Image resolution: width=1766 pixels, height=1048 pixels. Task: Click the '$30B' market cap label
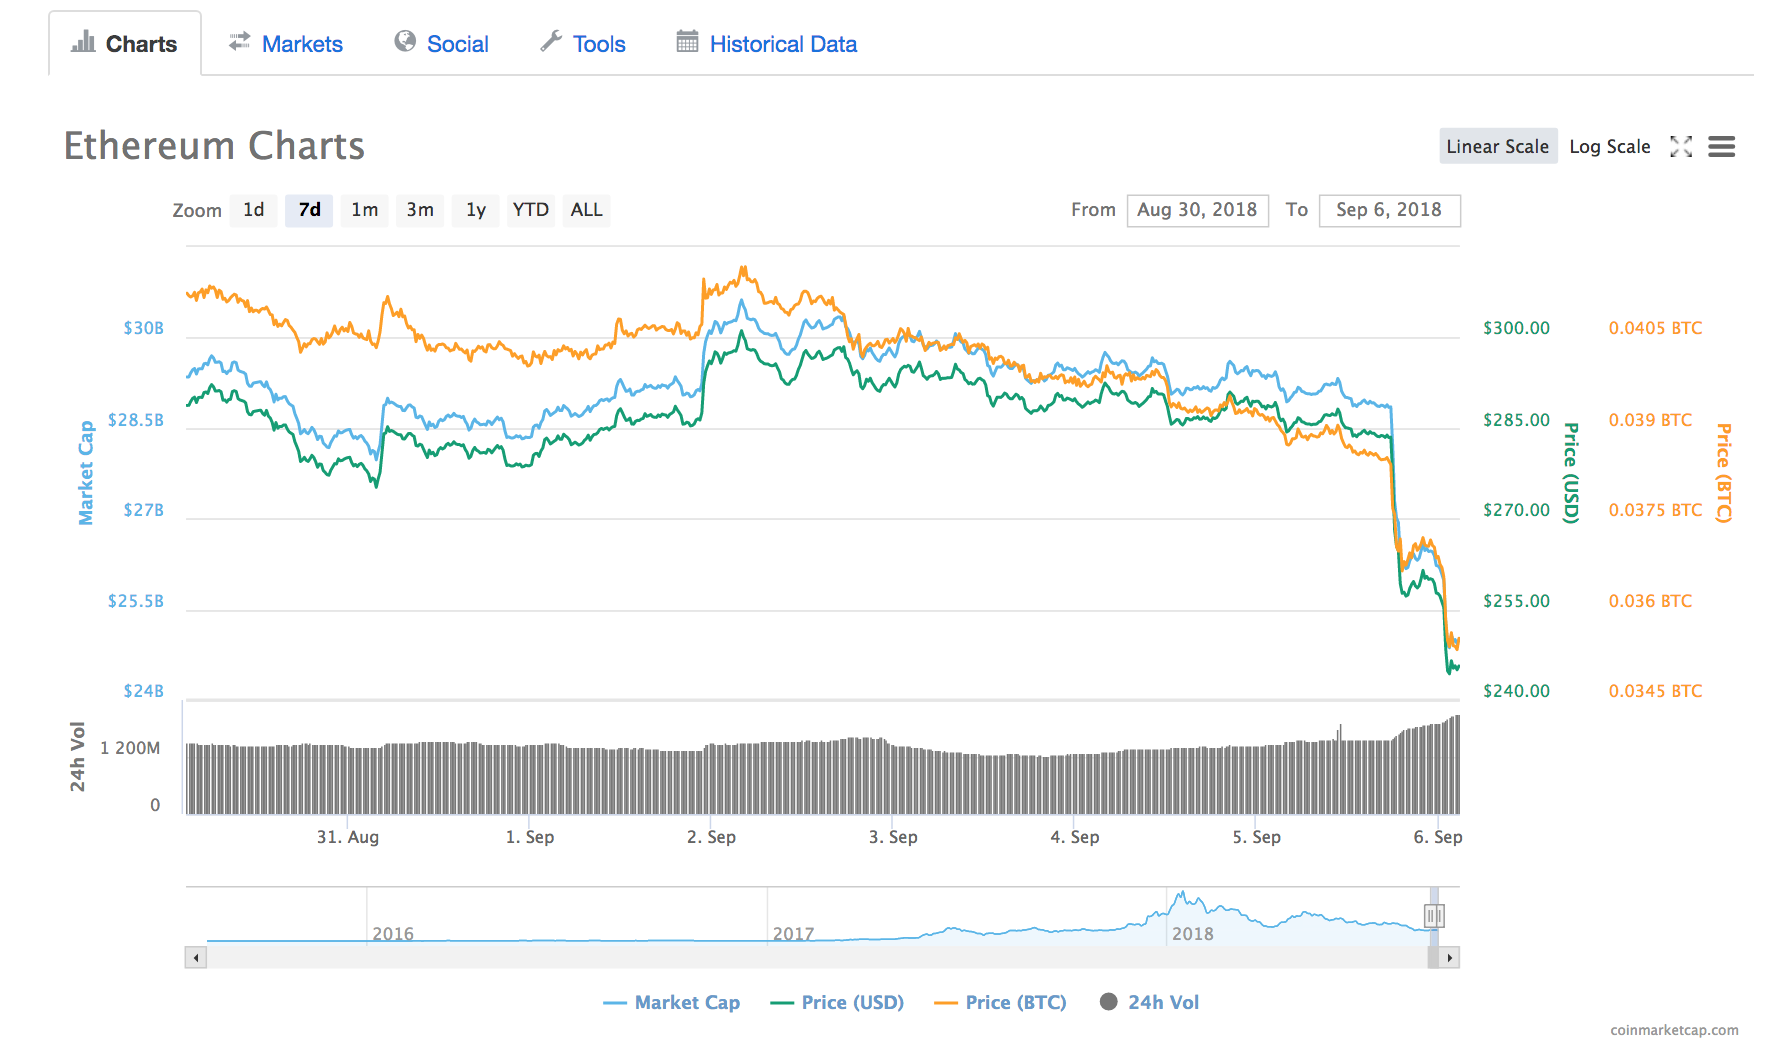(144, 328)
